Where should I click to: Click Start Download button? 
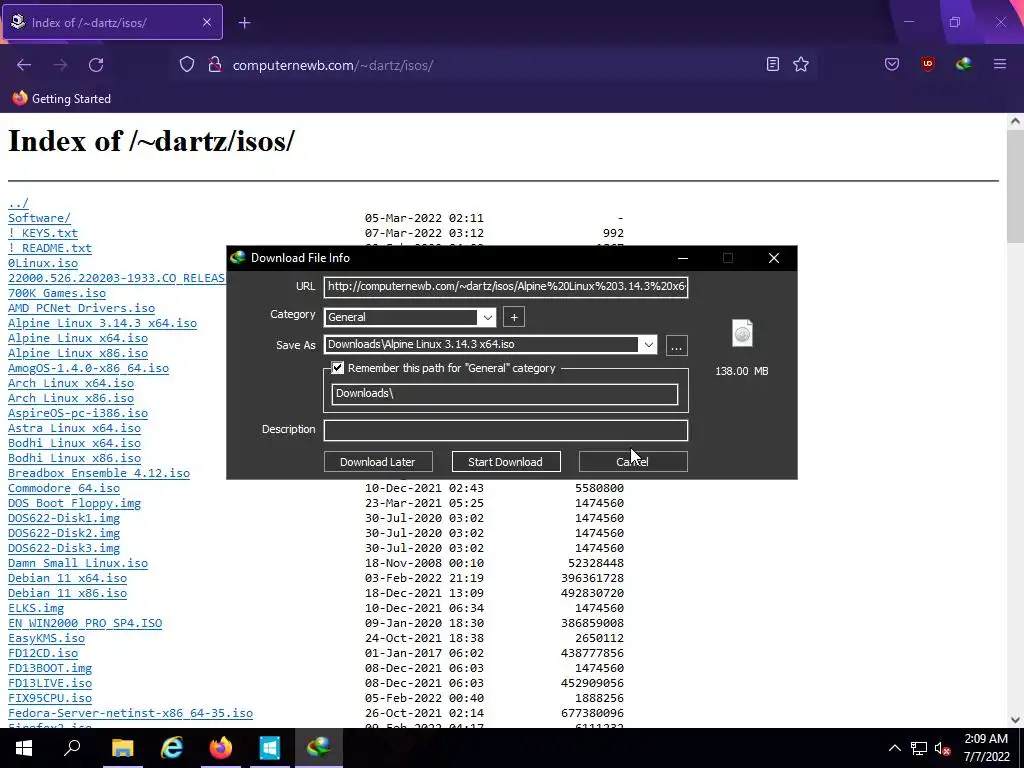coord(505,462)
